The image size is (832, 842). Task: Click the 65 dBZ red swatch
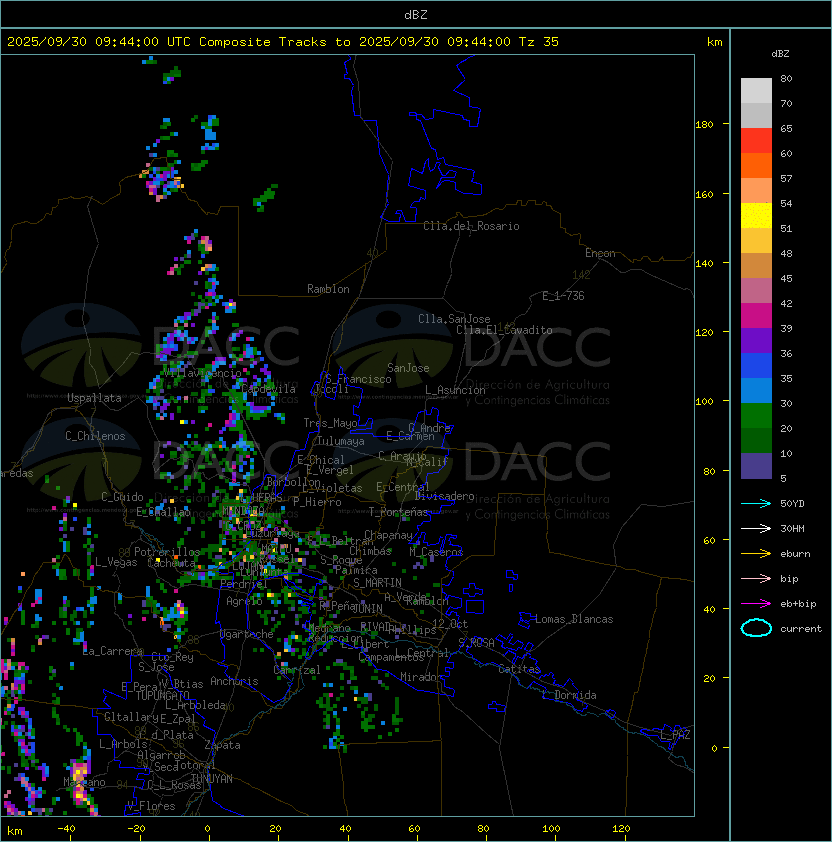756,141
